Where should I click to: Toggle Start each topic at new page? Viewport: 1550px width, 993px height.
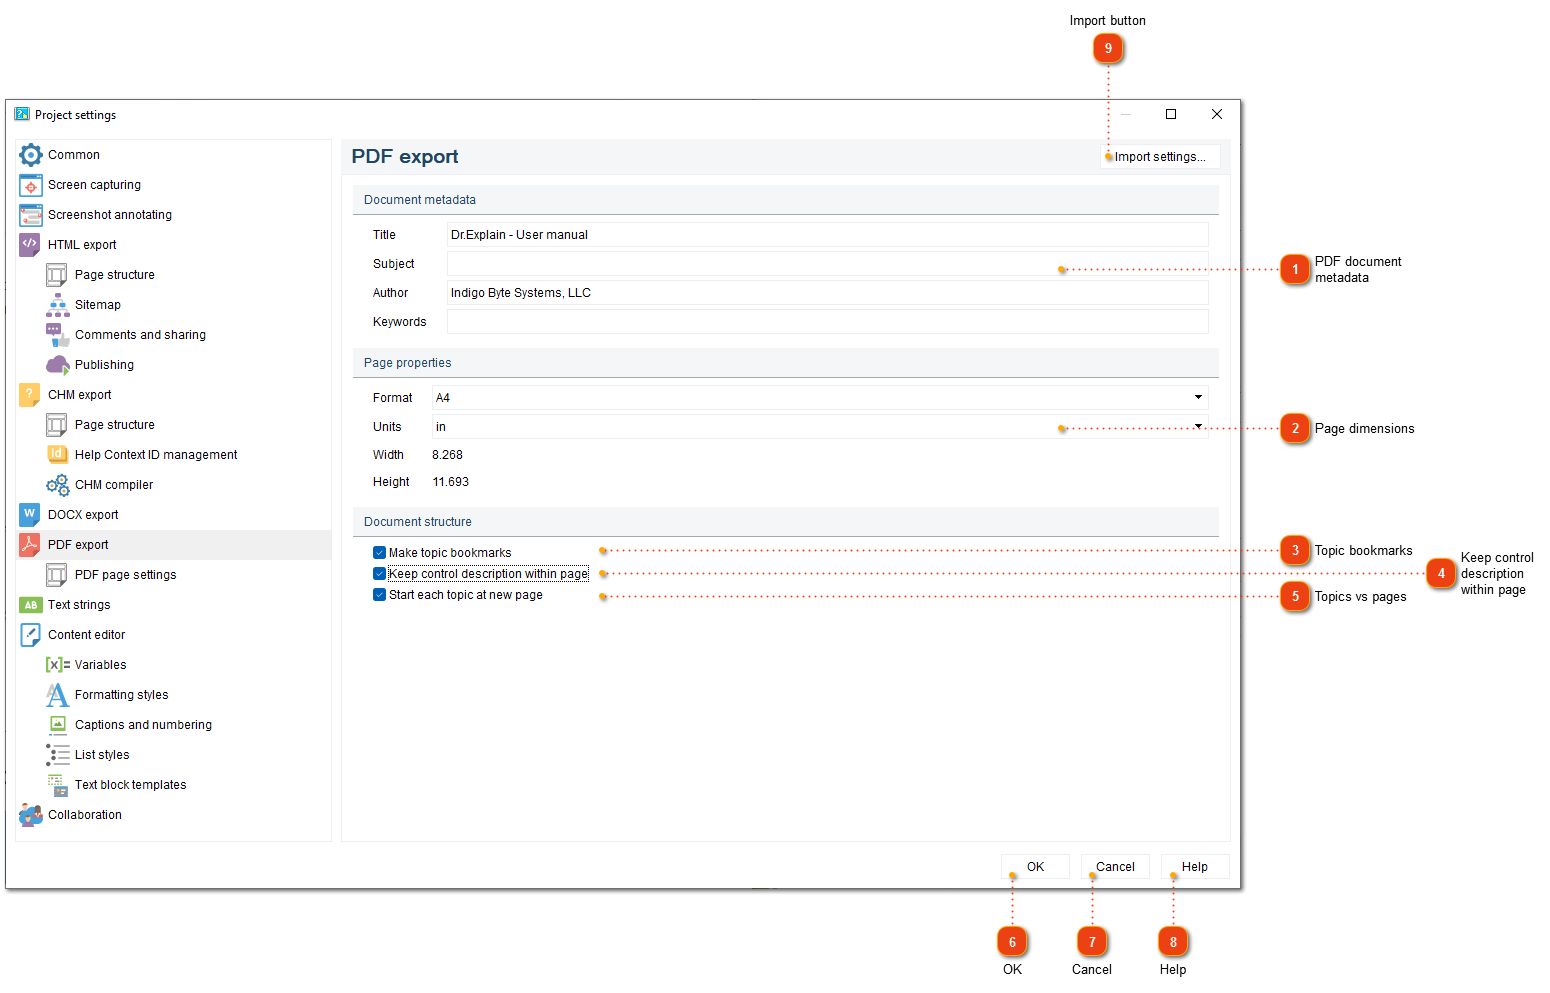pos(379,594)
